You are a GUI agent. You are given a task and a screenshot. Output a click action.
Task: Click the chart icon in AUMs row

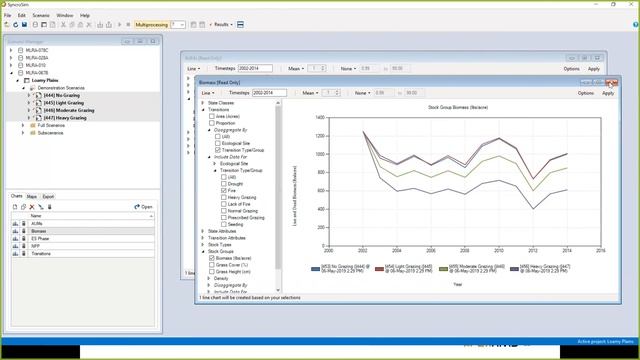point(16,224)
